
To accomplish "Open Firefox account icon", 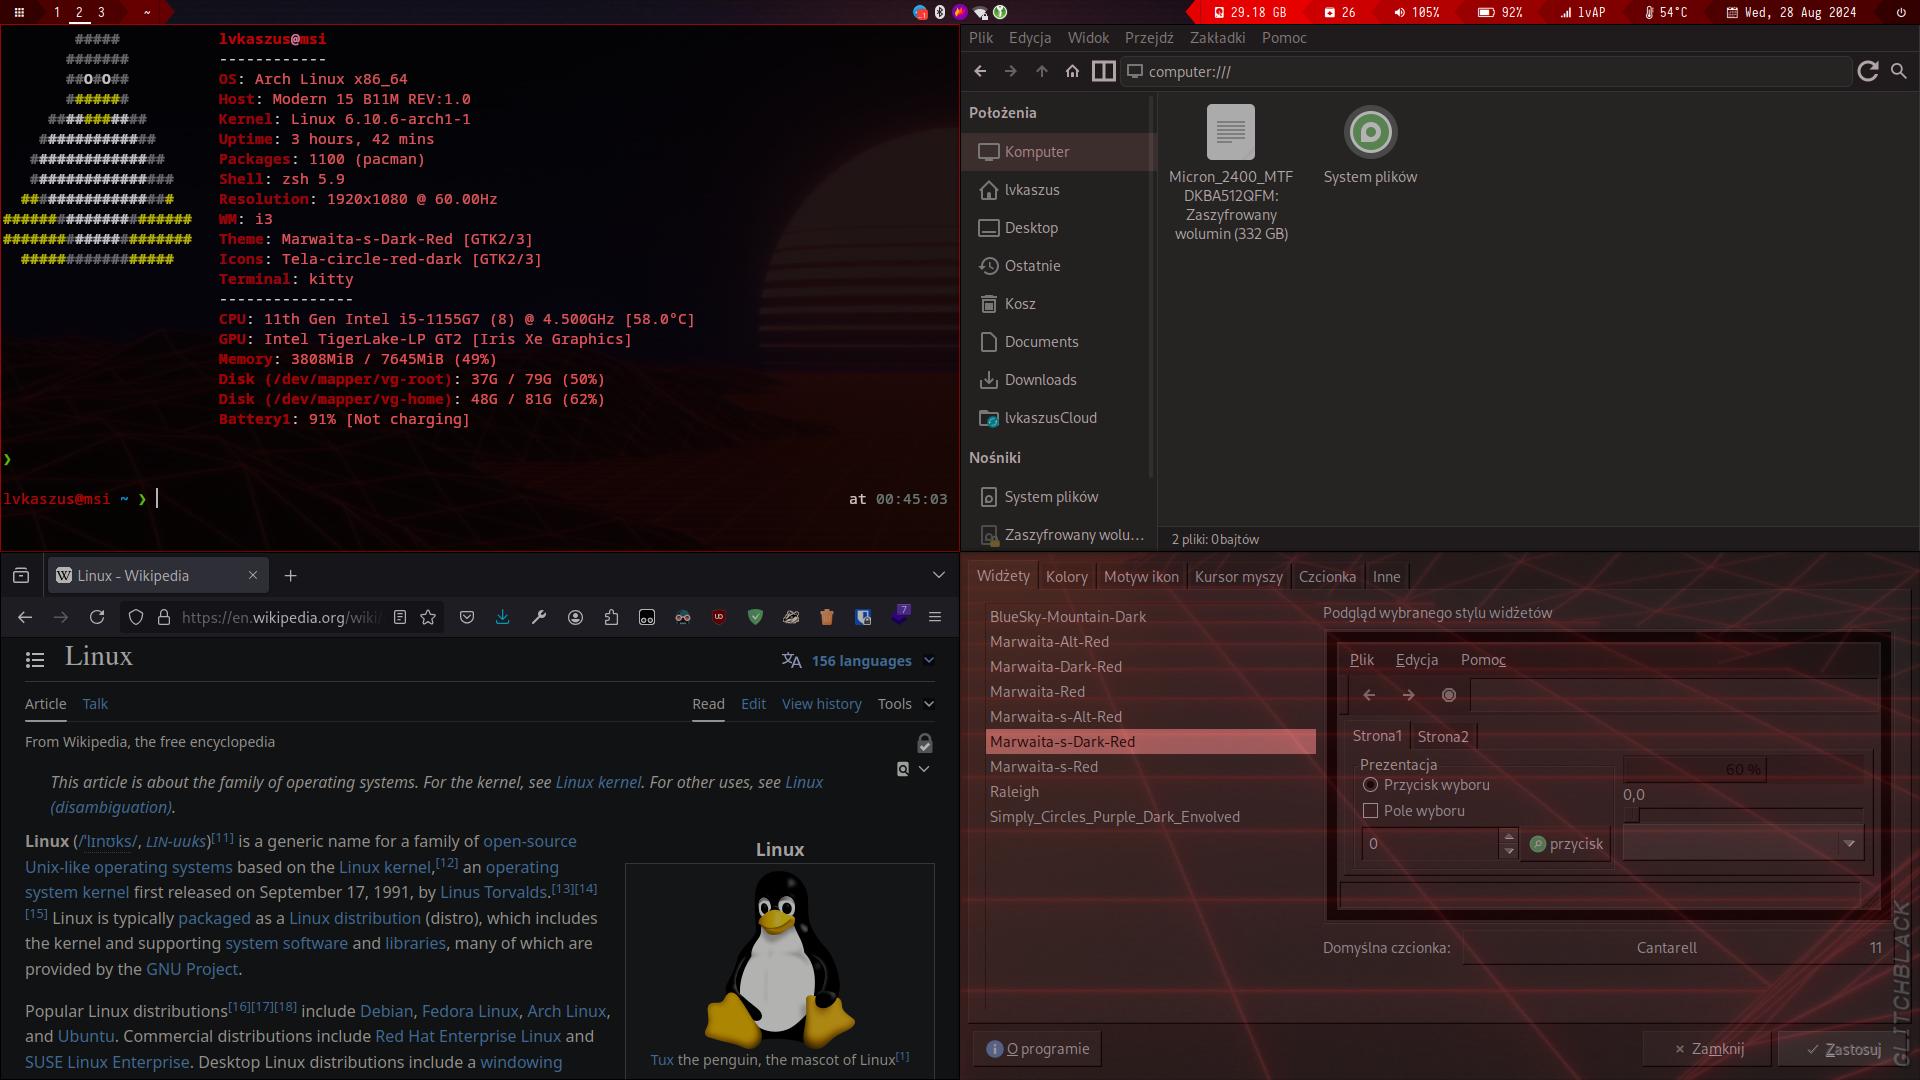I will pyautogui.click(x=575, y=617).
